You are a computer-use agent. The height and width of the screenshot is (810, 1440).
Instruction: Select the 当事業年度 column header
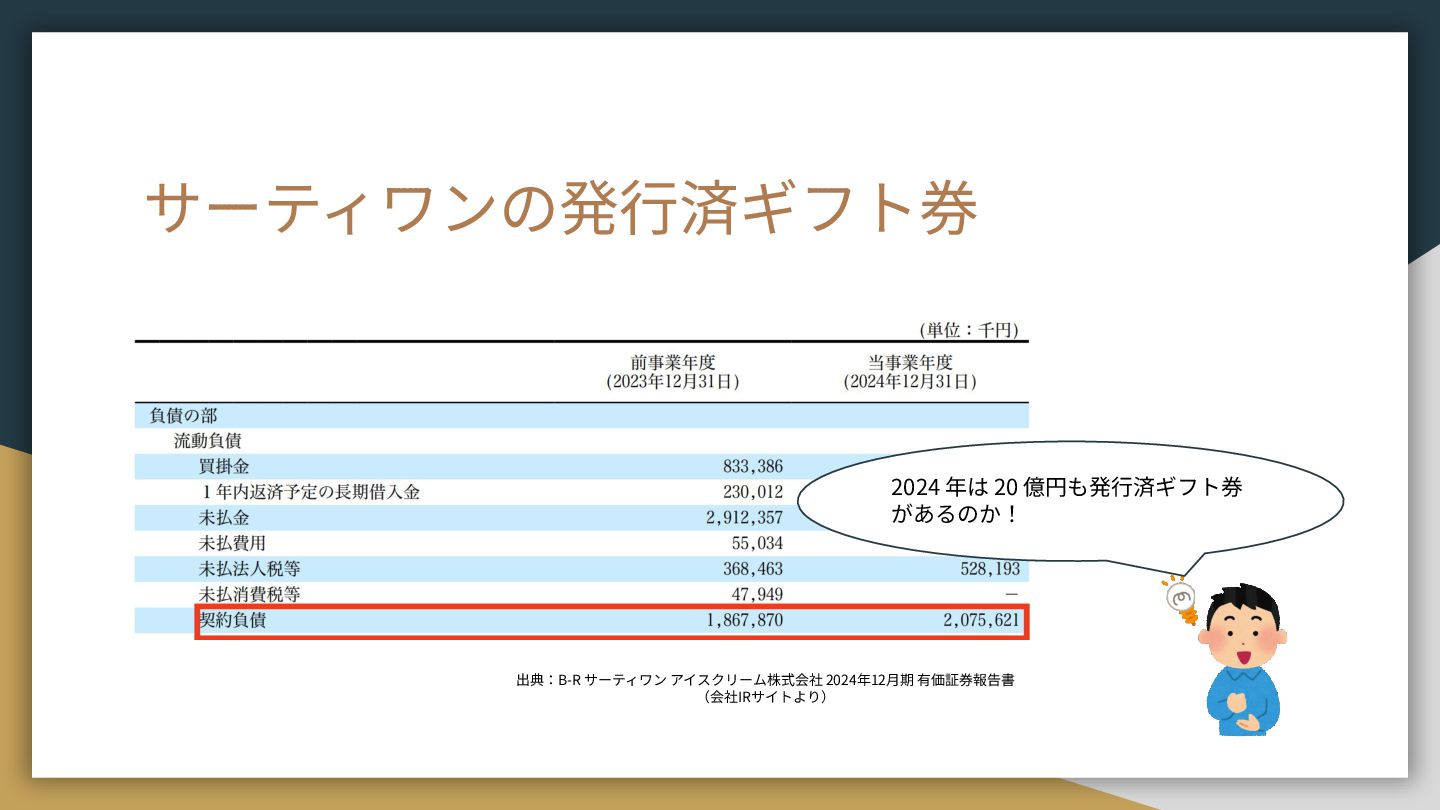coord(910,362)
